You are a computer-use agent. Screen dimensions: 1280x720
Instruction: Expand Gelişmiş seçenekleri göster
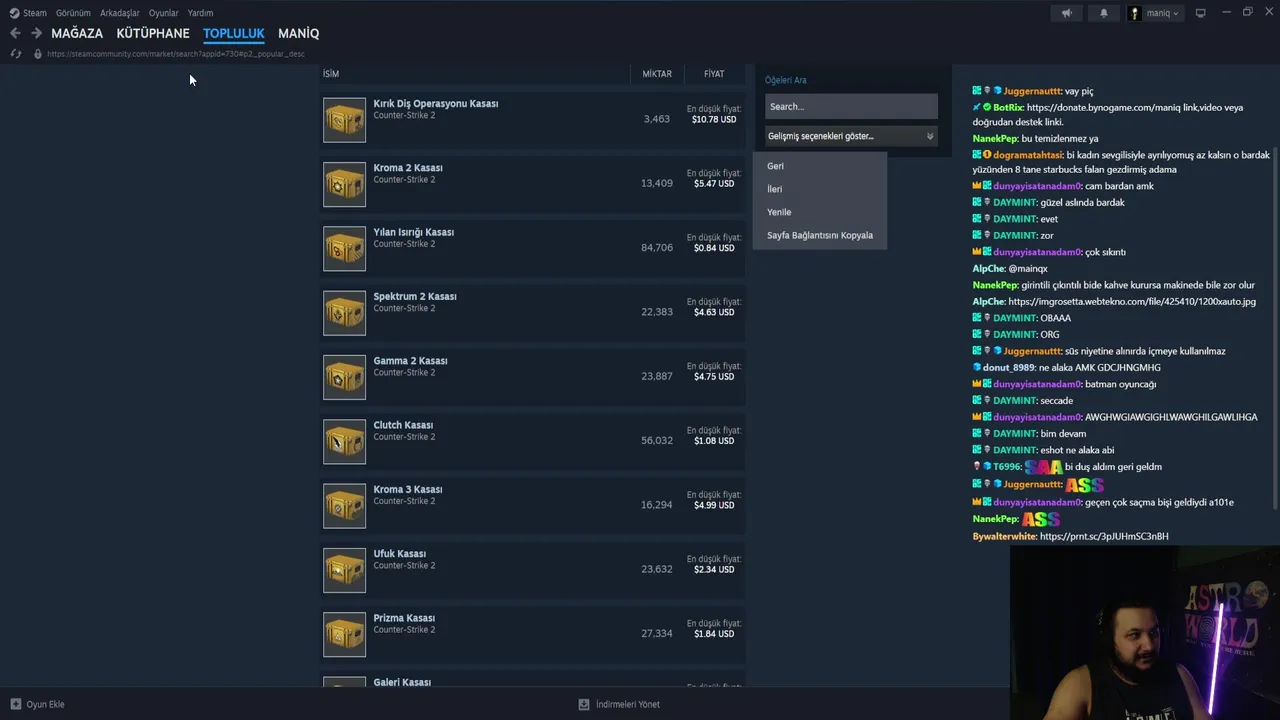pyautogui.click(x=851, y=136)
